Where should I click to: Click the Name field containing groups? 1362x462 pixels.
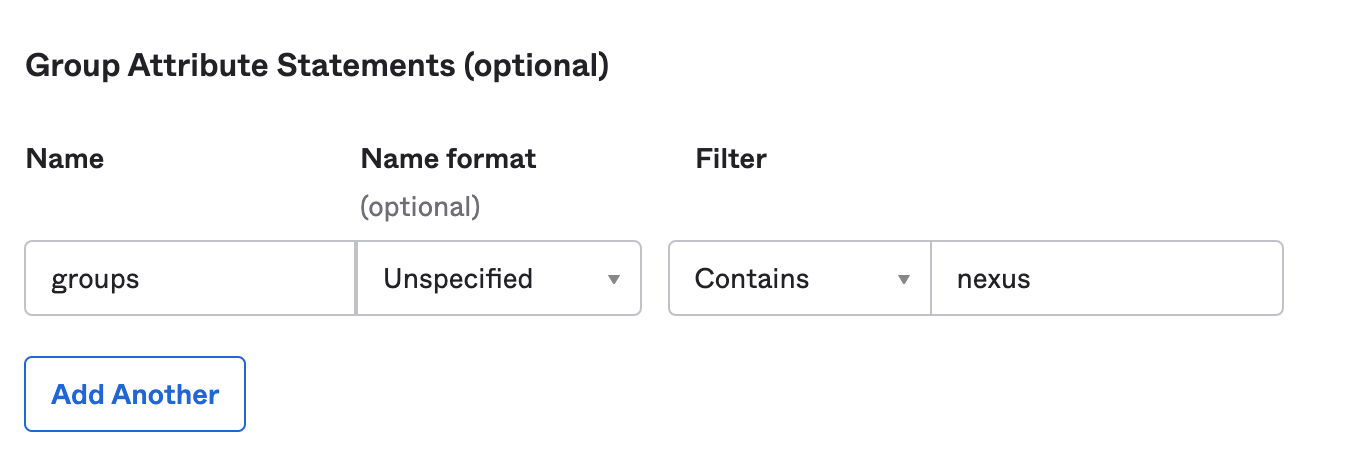point(190,278)
